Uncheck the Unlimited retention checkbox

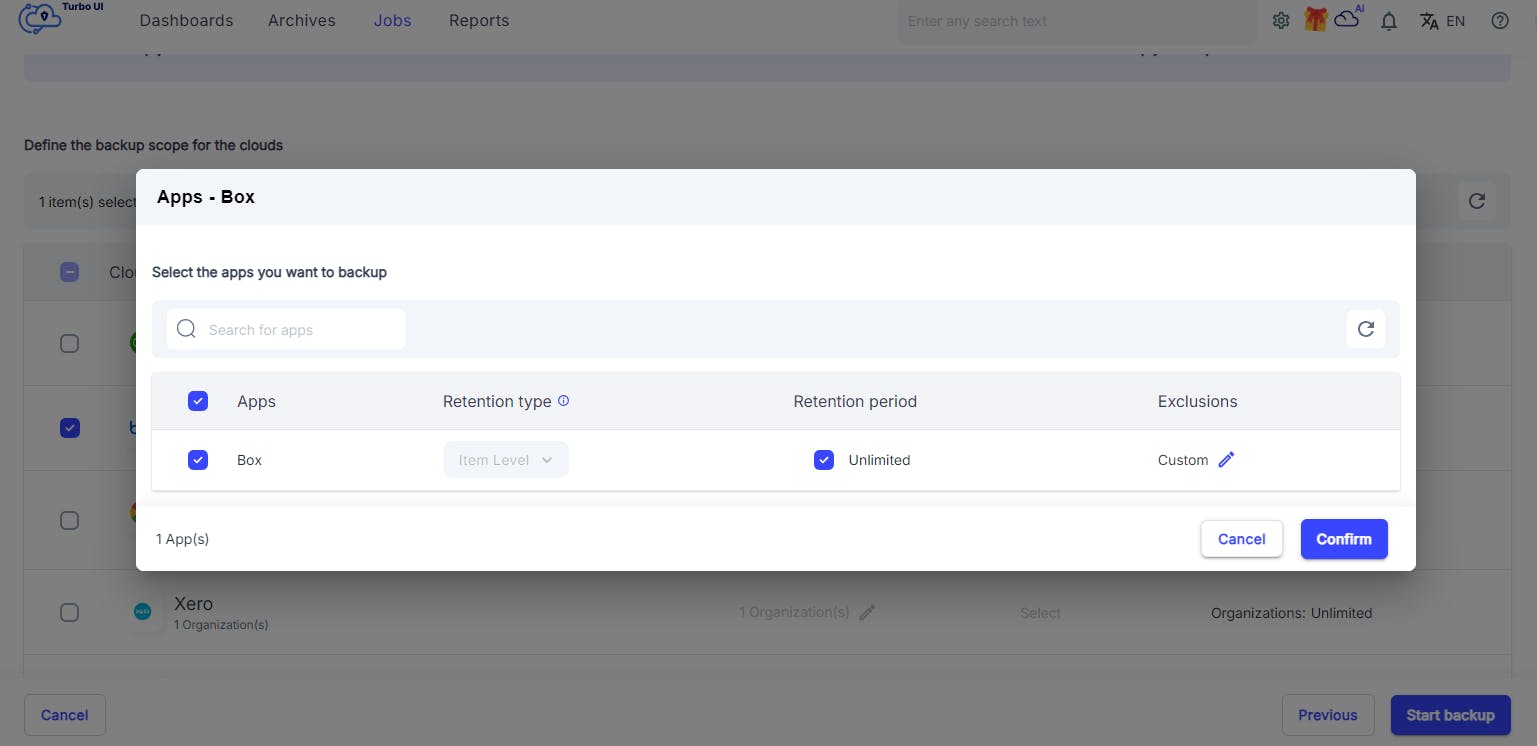point(824,460)
